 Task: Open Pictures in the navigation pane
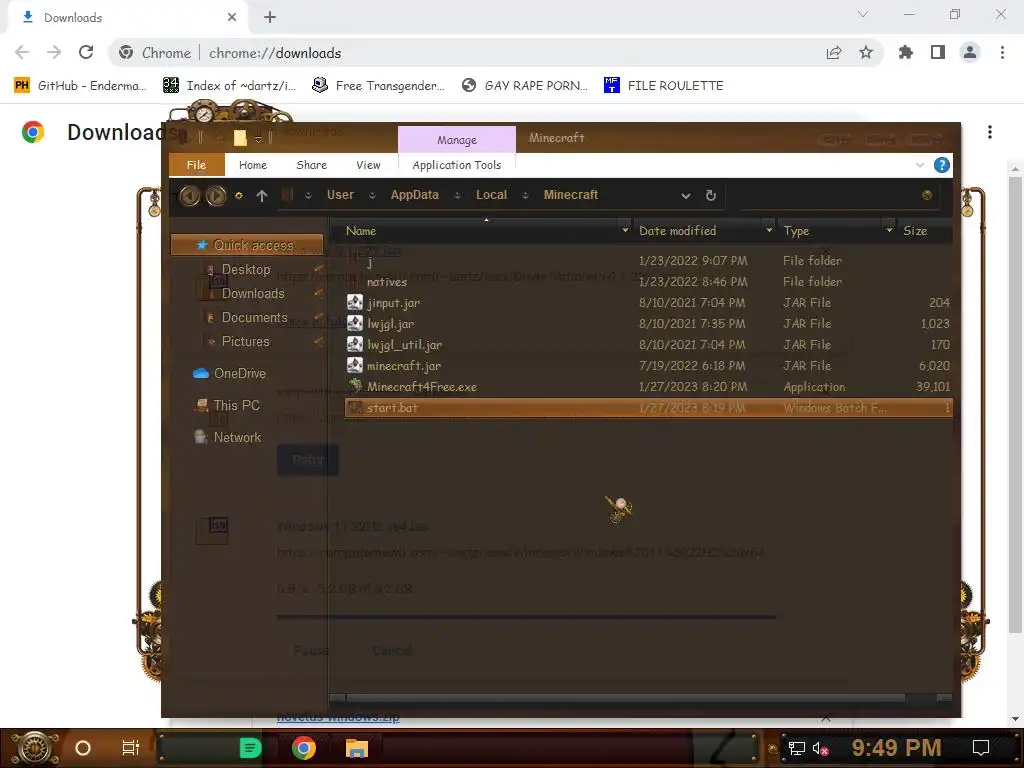245,342
